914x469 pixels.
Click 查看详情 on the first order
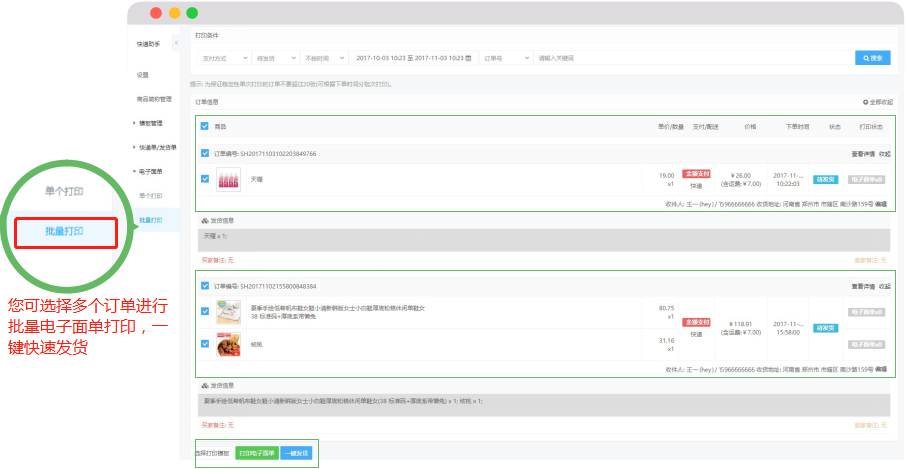click(862, 154)
